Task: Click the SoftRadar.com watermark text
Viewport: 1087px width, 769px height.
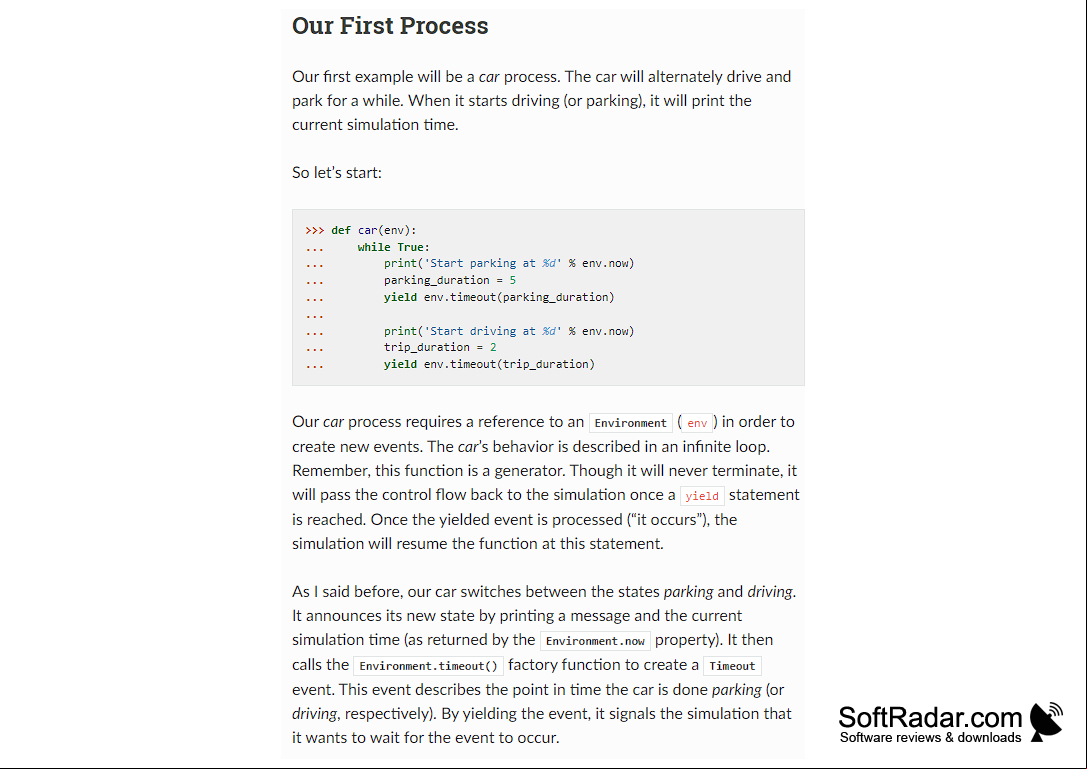Action: click(x=930, y=717)
